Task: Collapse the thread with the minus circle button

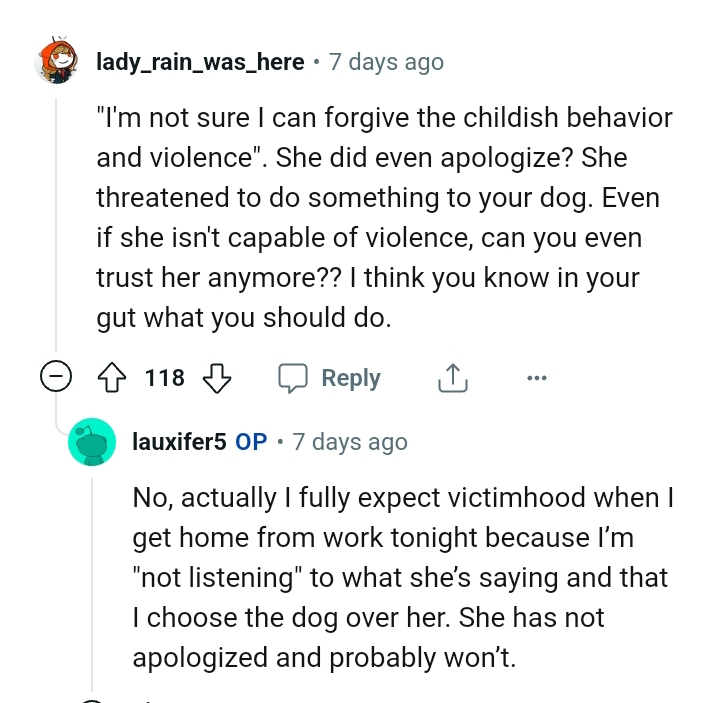Action: tap(55, 378)
